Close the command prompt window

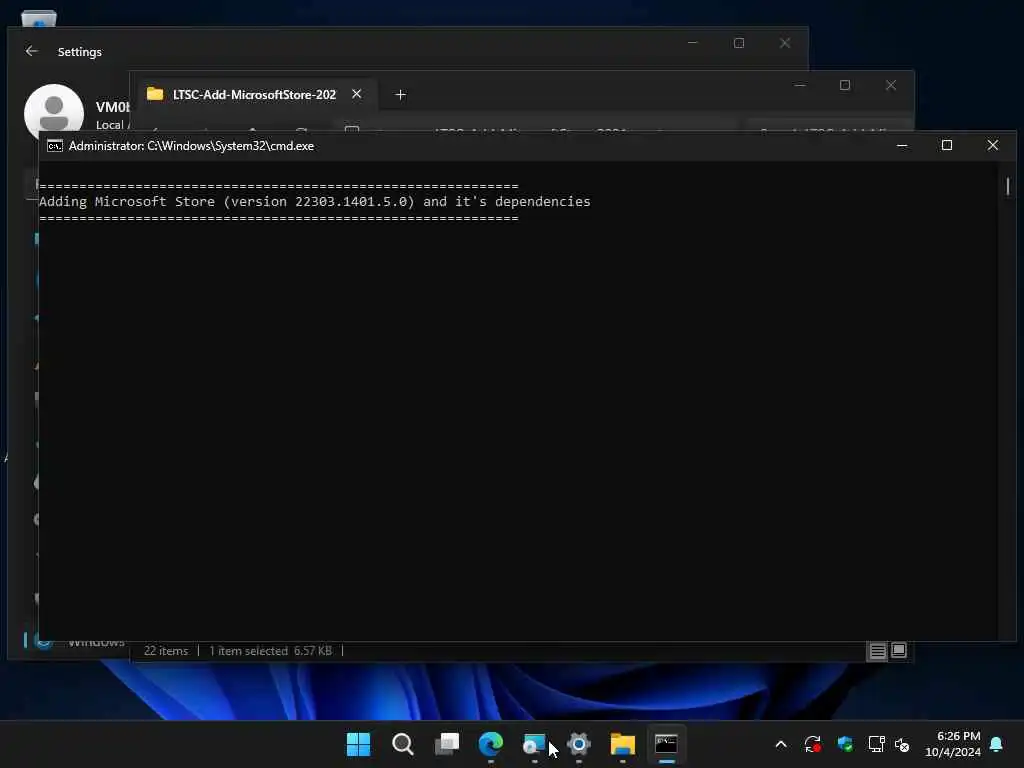992,145
